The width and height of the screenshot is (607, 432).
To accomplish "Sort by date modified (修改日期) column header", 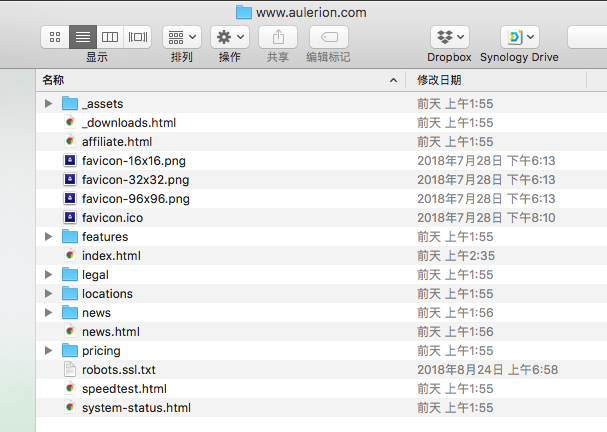I will 496,80.
